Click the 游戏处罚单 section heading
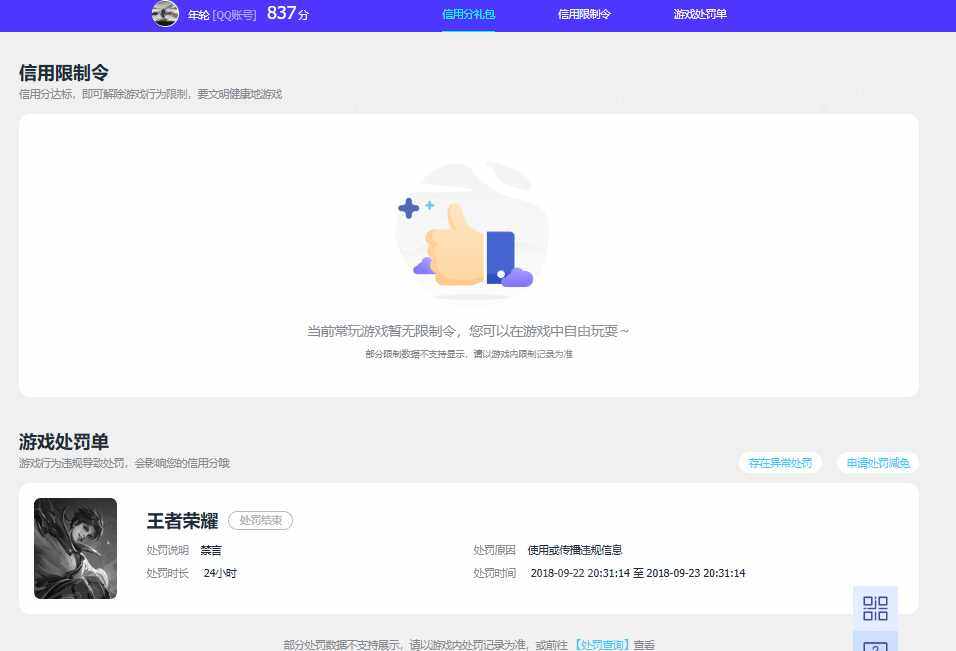 [64, 441]
